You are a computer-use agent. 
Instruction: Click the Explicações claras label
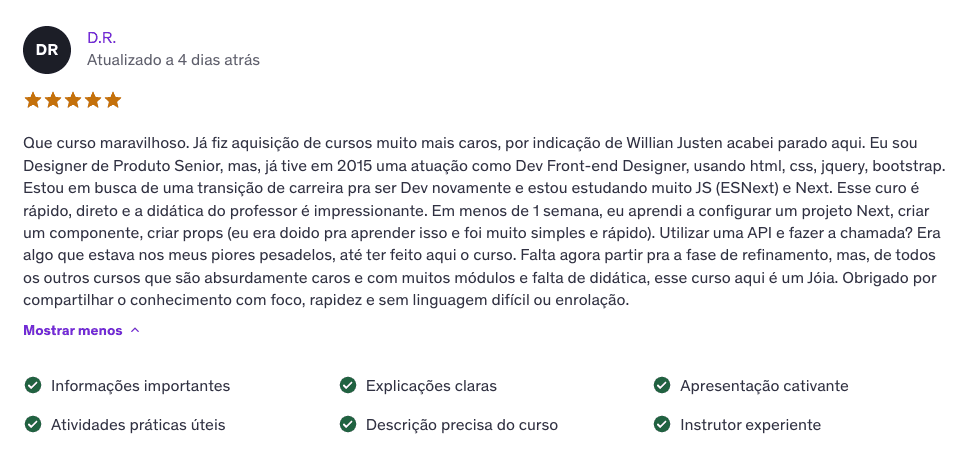click(x=431, y=385)
